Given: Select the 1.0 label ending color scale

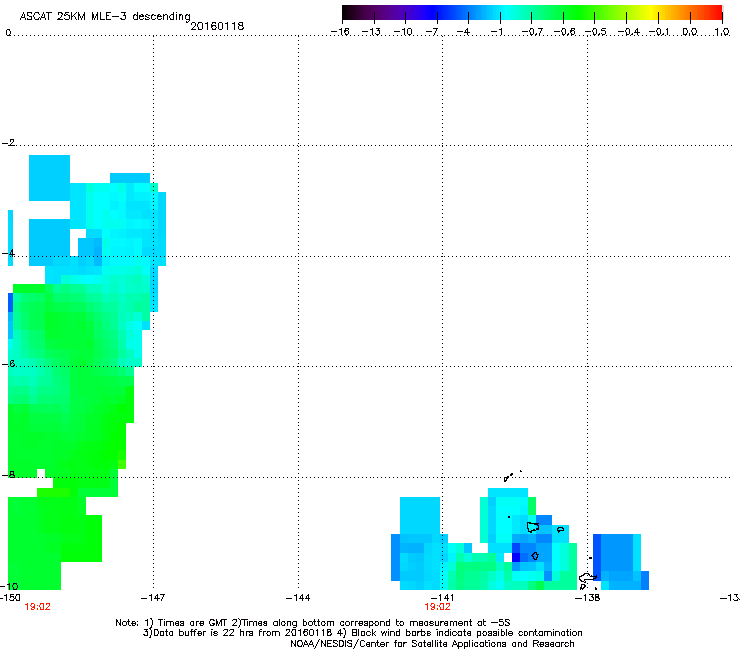Looking at the screenshot, I should (x=722, y=32).
